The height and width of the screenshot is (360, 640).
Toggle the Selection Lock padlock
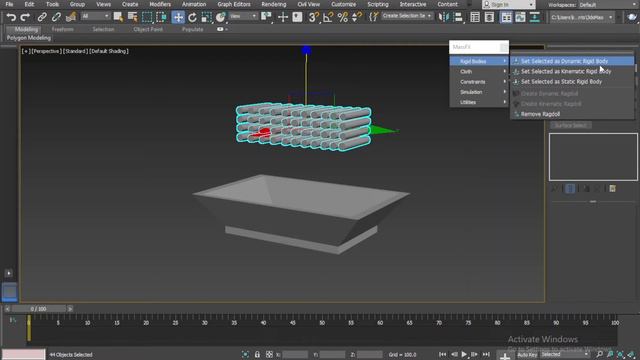click(x=257, y=354)
